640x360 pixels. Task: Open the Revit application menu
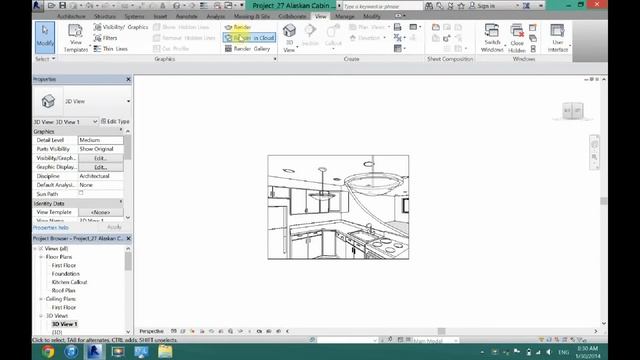point(38,5)
